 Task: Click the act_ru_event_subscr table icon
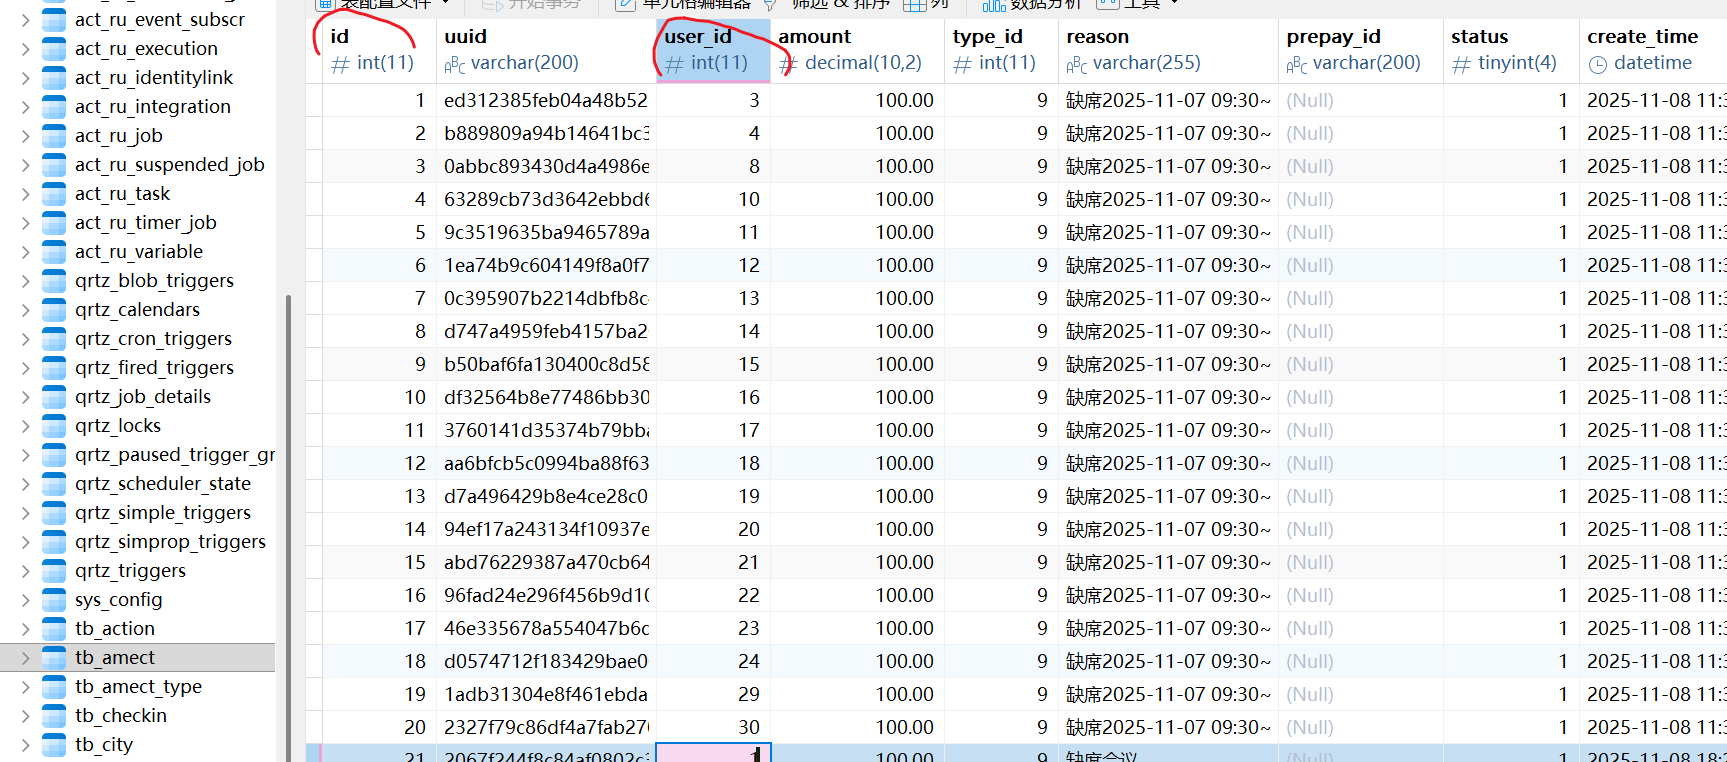(55, 20)
